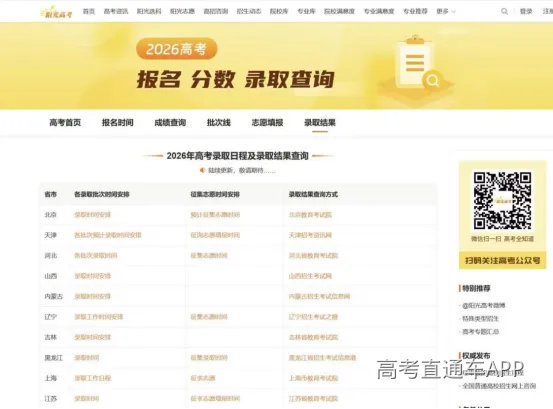Image resolution: width=553 pixels, height=409 pixels.
Task: Open 北京 supplementary volunteer time link
Action: (x=215, y=215)
